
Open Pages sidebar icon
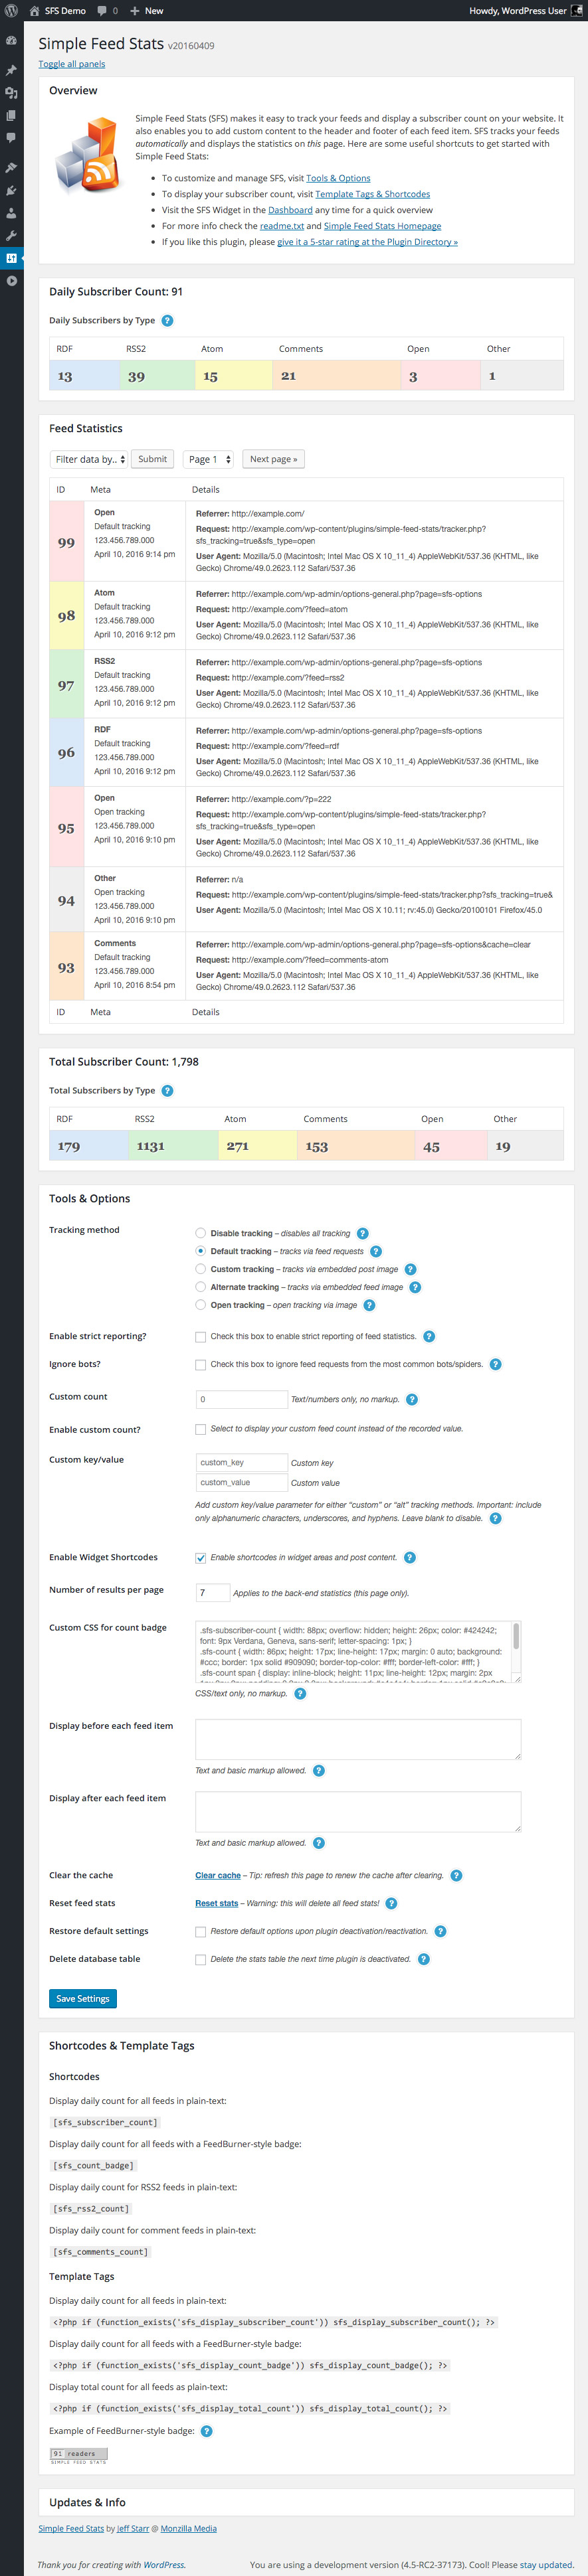click(11, 115)
